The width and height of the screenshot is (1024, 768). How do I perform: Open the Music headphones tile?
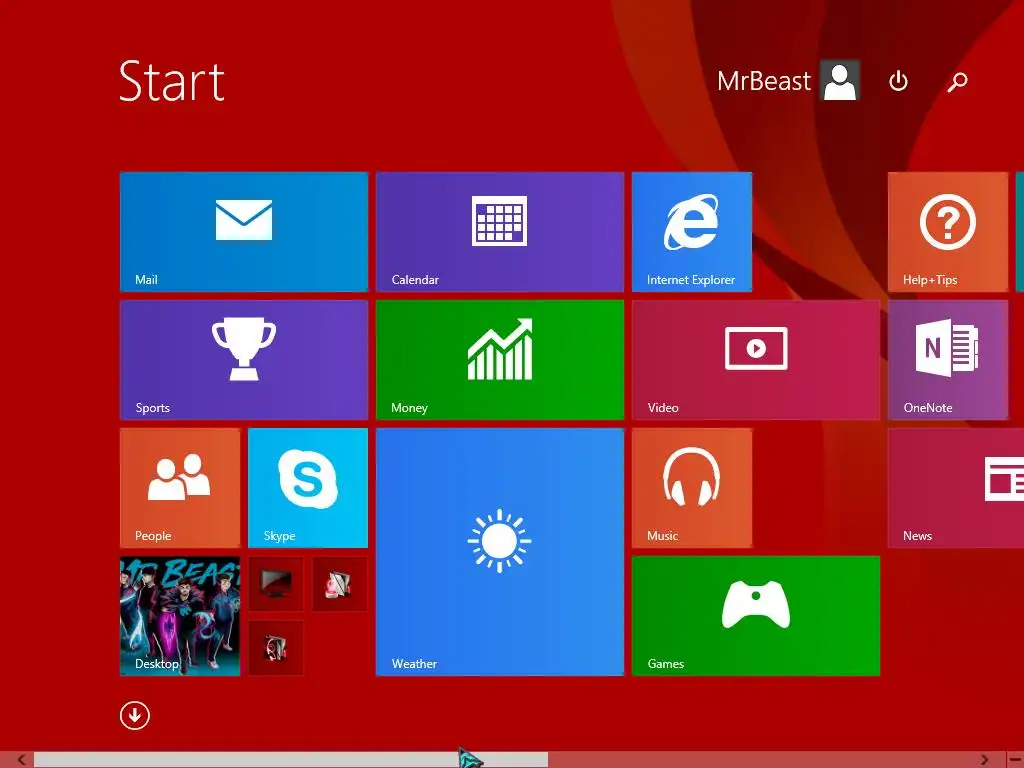(x=692, y=487)
